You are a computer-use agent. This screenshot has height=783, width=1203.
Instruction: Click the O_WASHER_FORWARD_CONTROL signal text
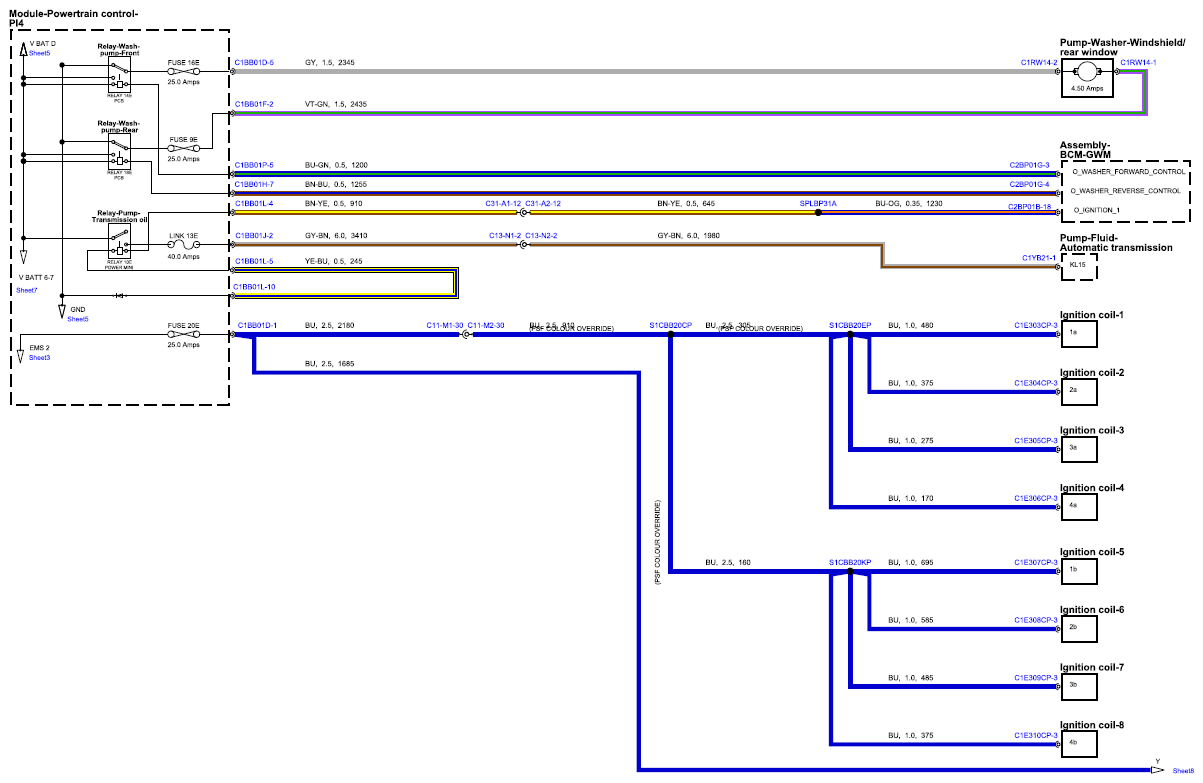point(1127,172)
